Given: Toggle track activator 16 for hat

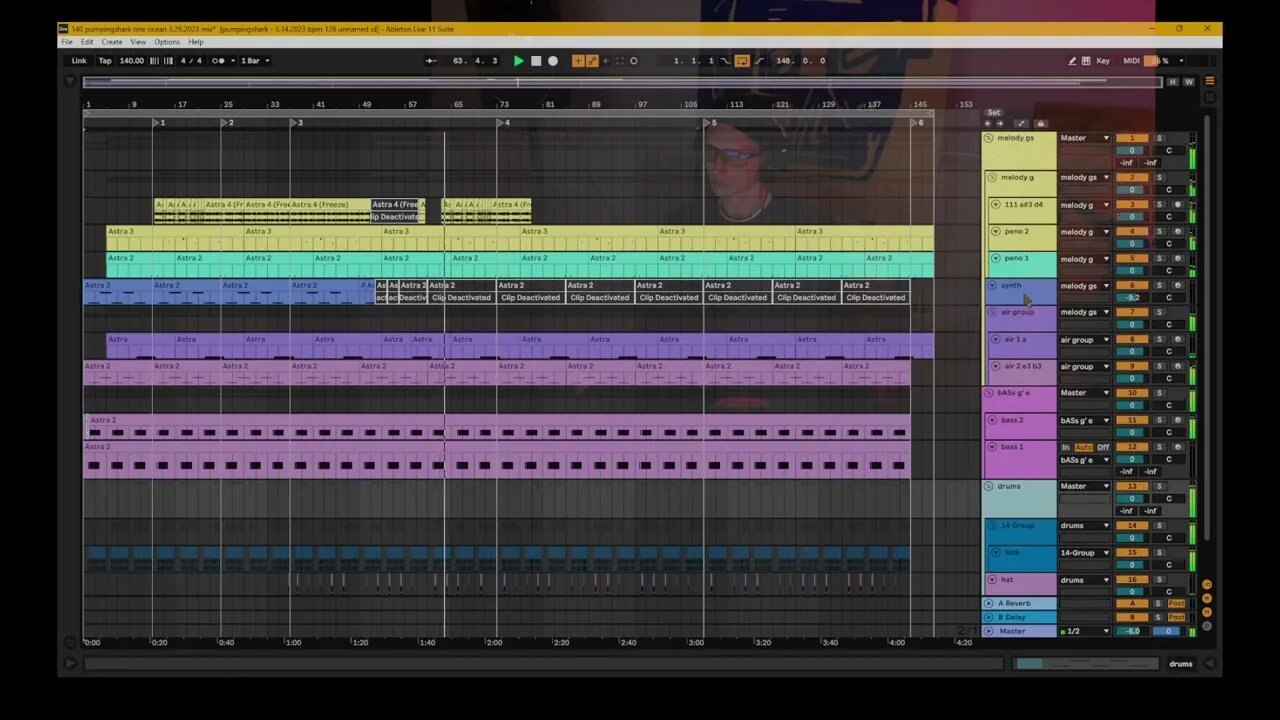Looking at the screenshot, I should tap(1132, 580).
